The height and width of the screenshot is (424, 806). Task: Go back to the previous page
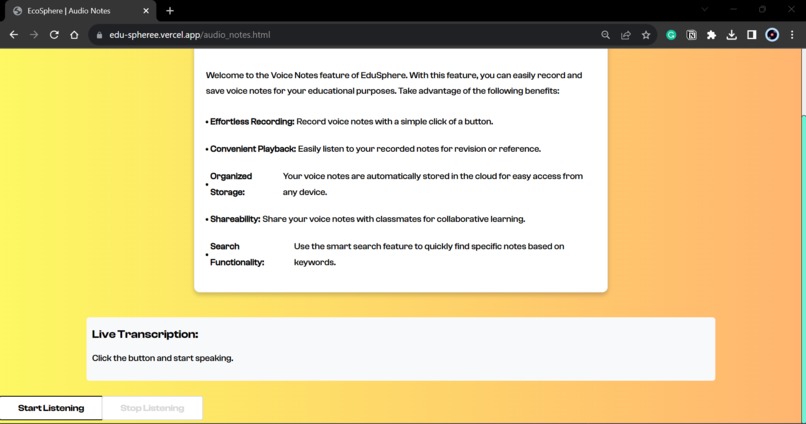pos(14,35)
